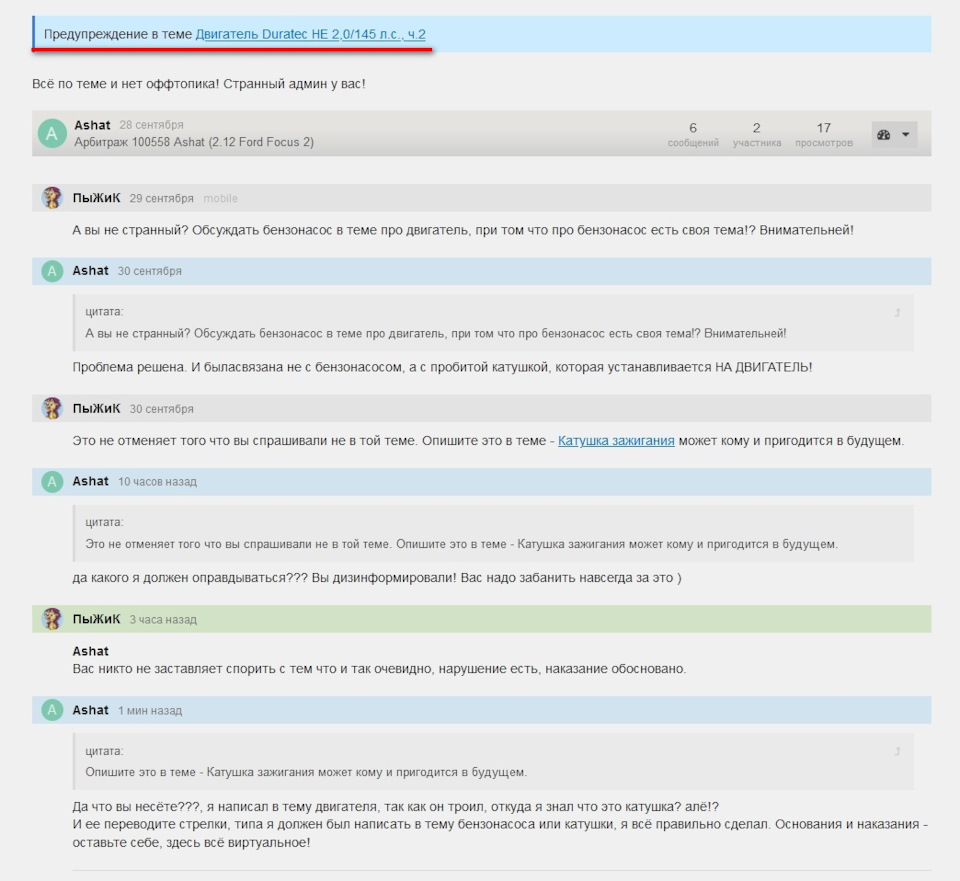Screen dimensions: 960x881
Task: Click the 29 сентября post date
Action: pyautogui.click(x=162, y=198)
